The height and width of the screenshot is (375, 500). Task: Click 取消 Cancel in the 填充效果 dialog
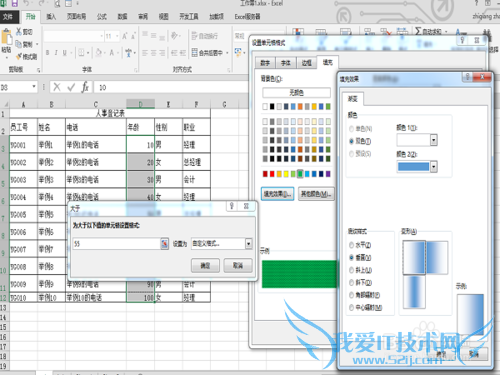point(474,354)
